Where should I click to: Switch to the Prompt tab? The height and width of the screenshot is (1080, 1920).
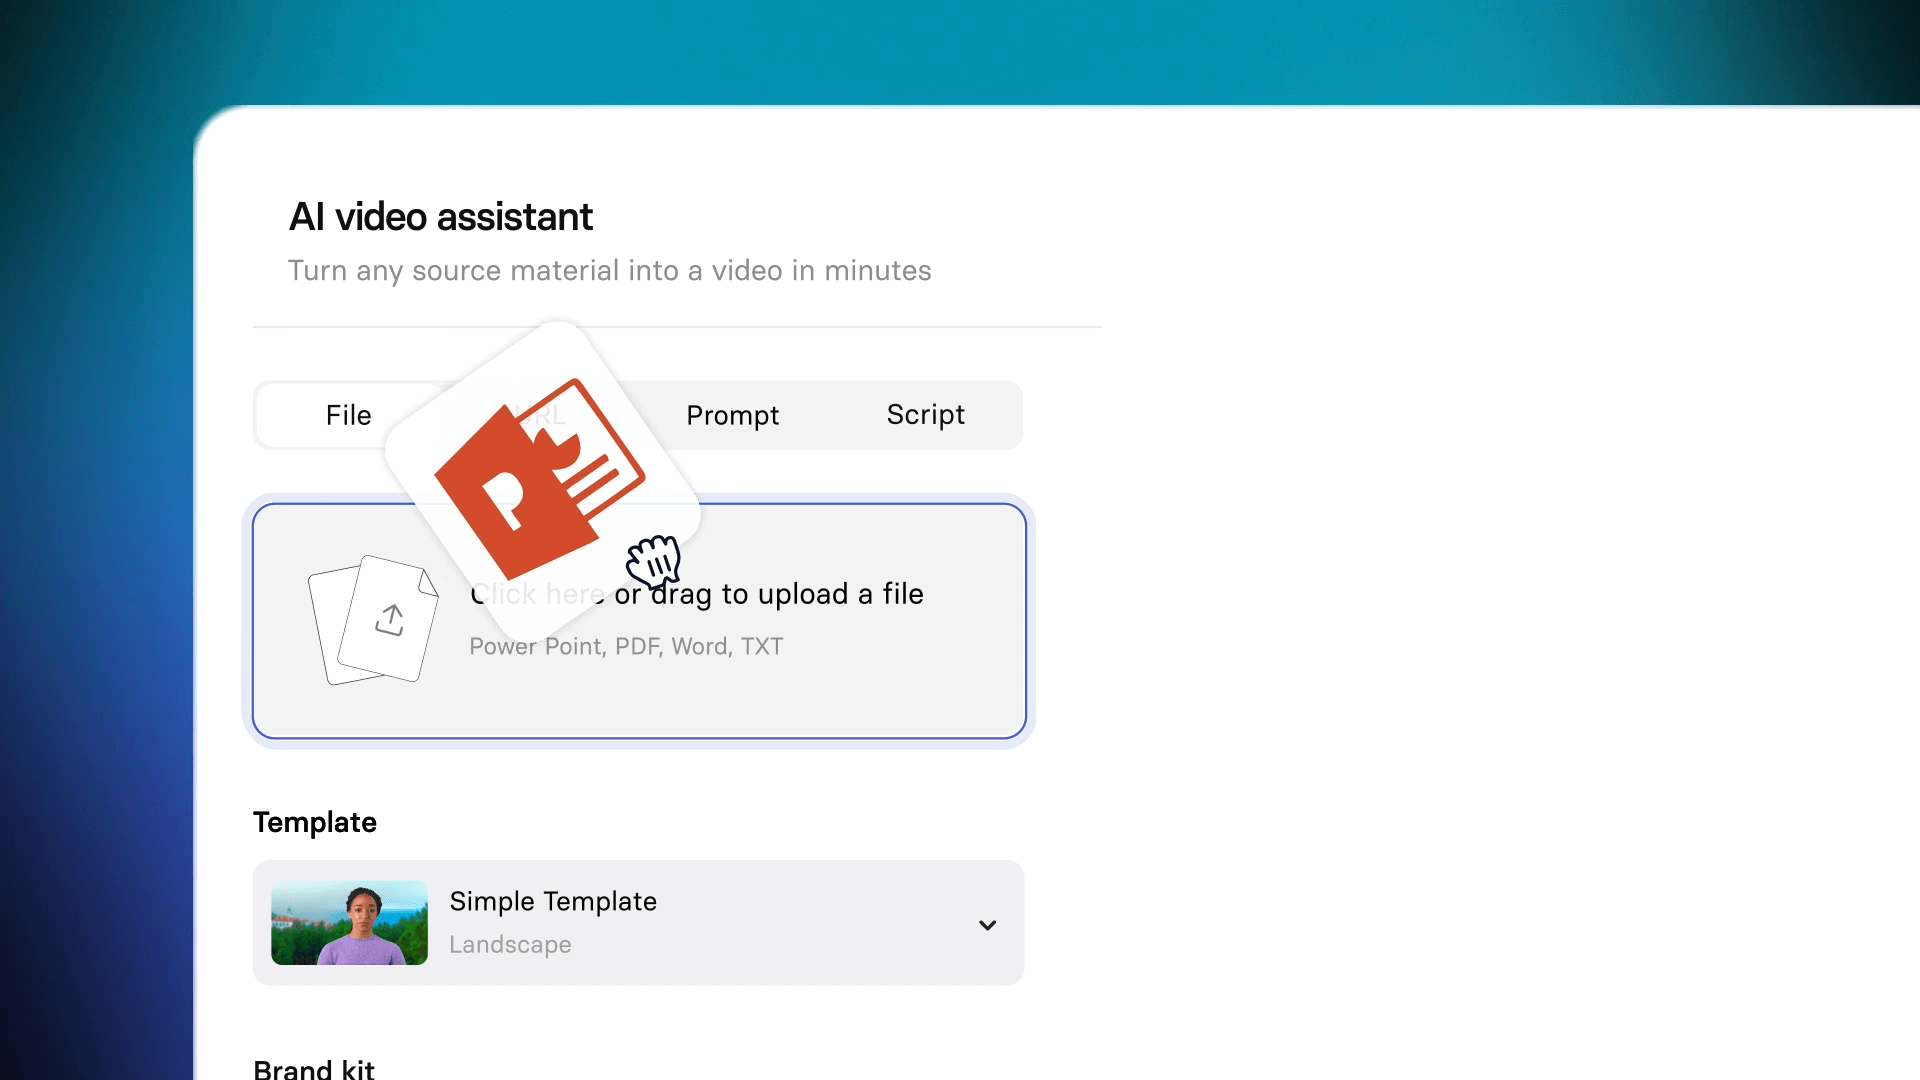click(732, 415)
